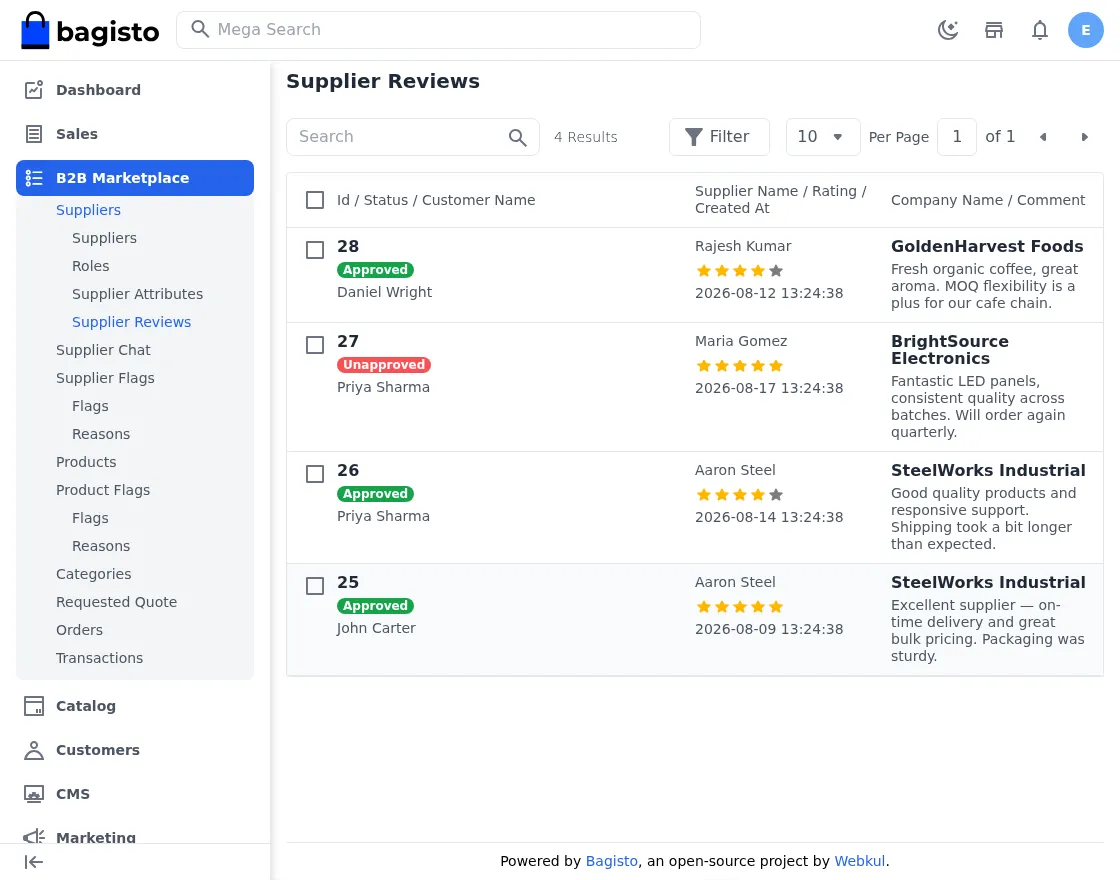Open Transactions
1120x880 pixels.
(x=99, y=658)
